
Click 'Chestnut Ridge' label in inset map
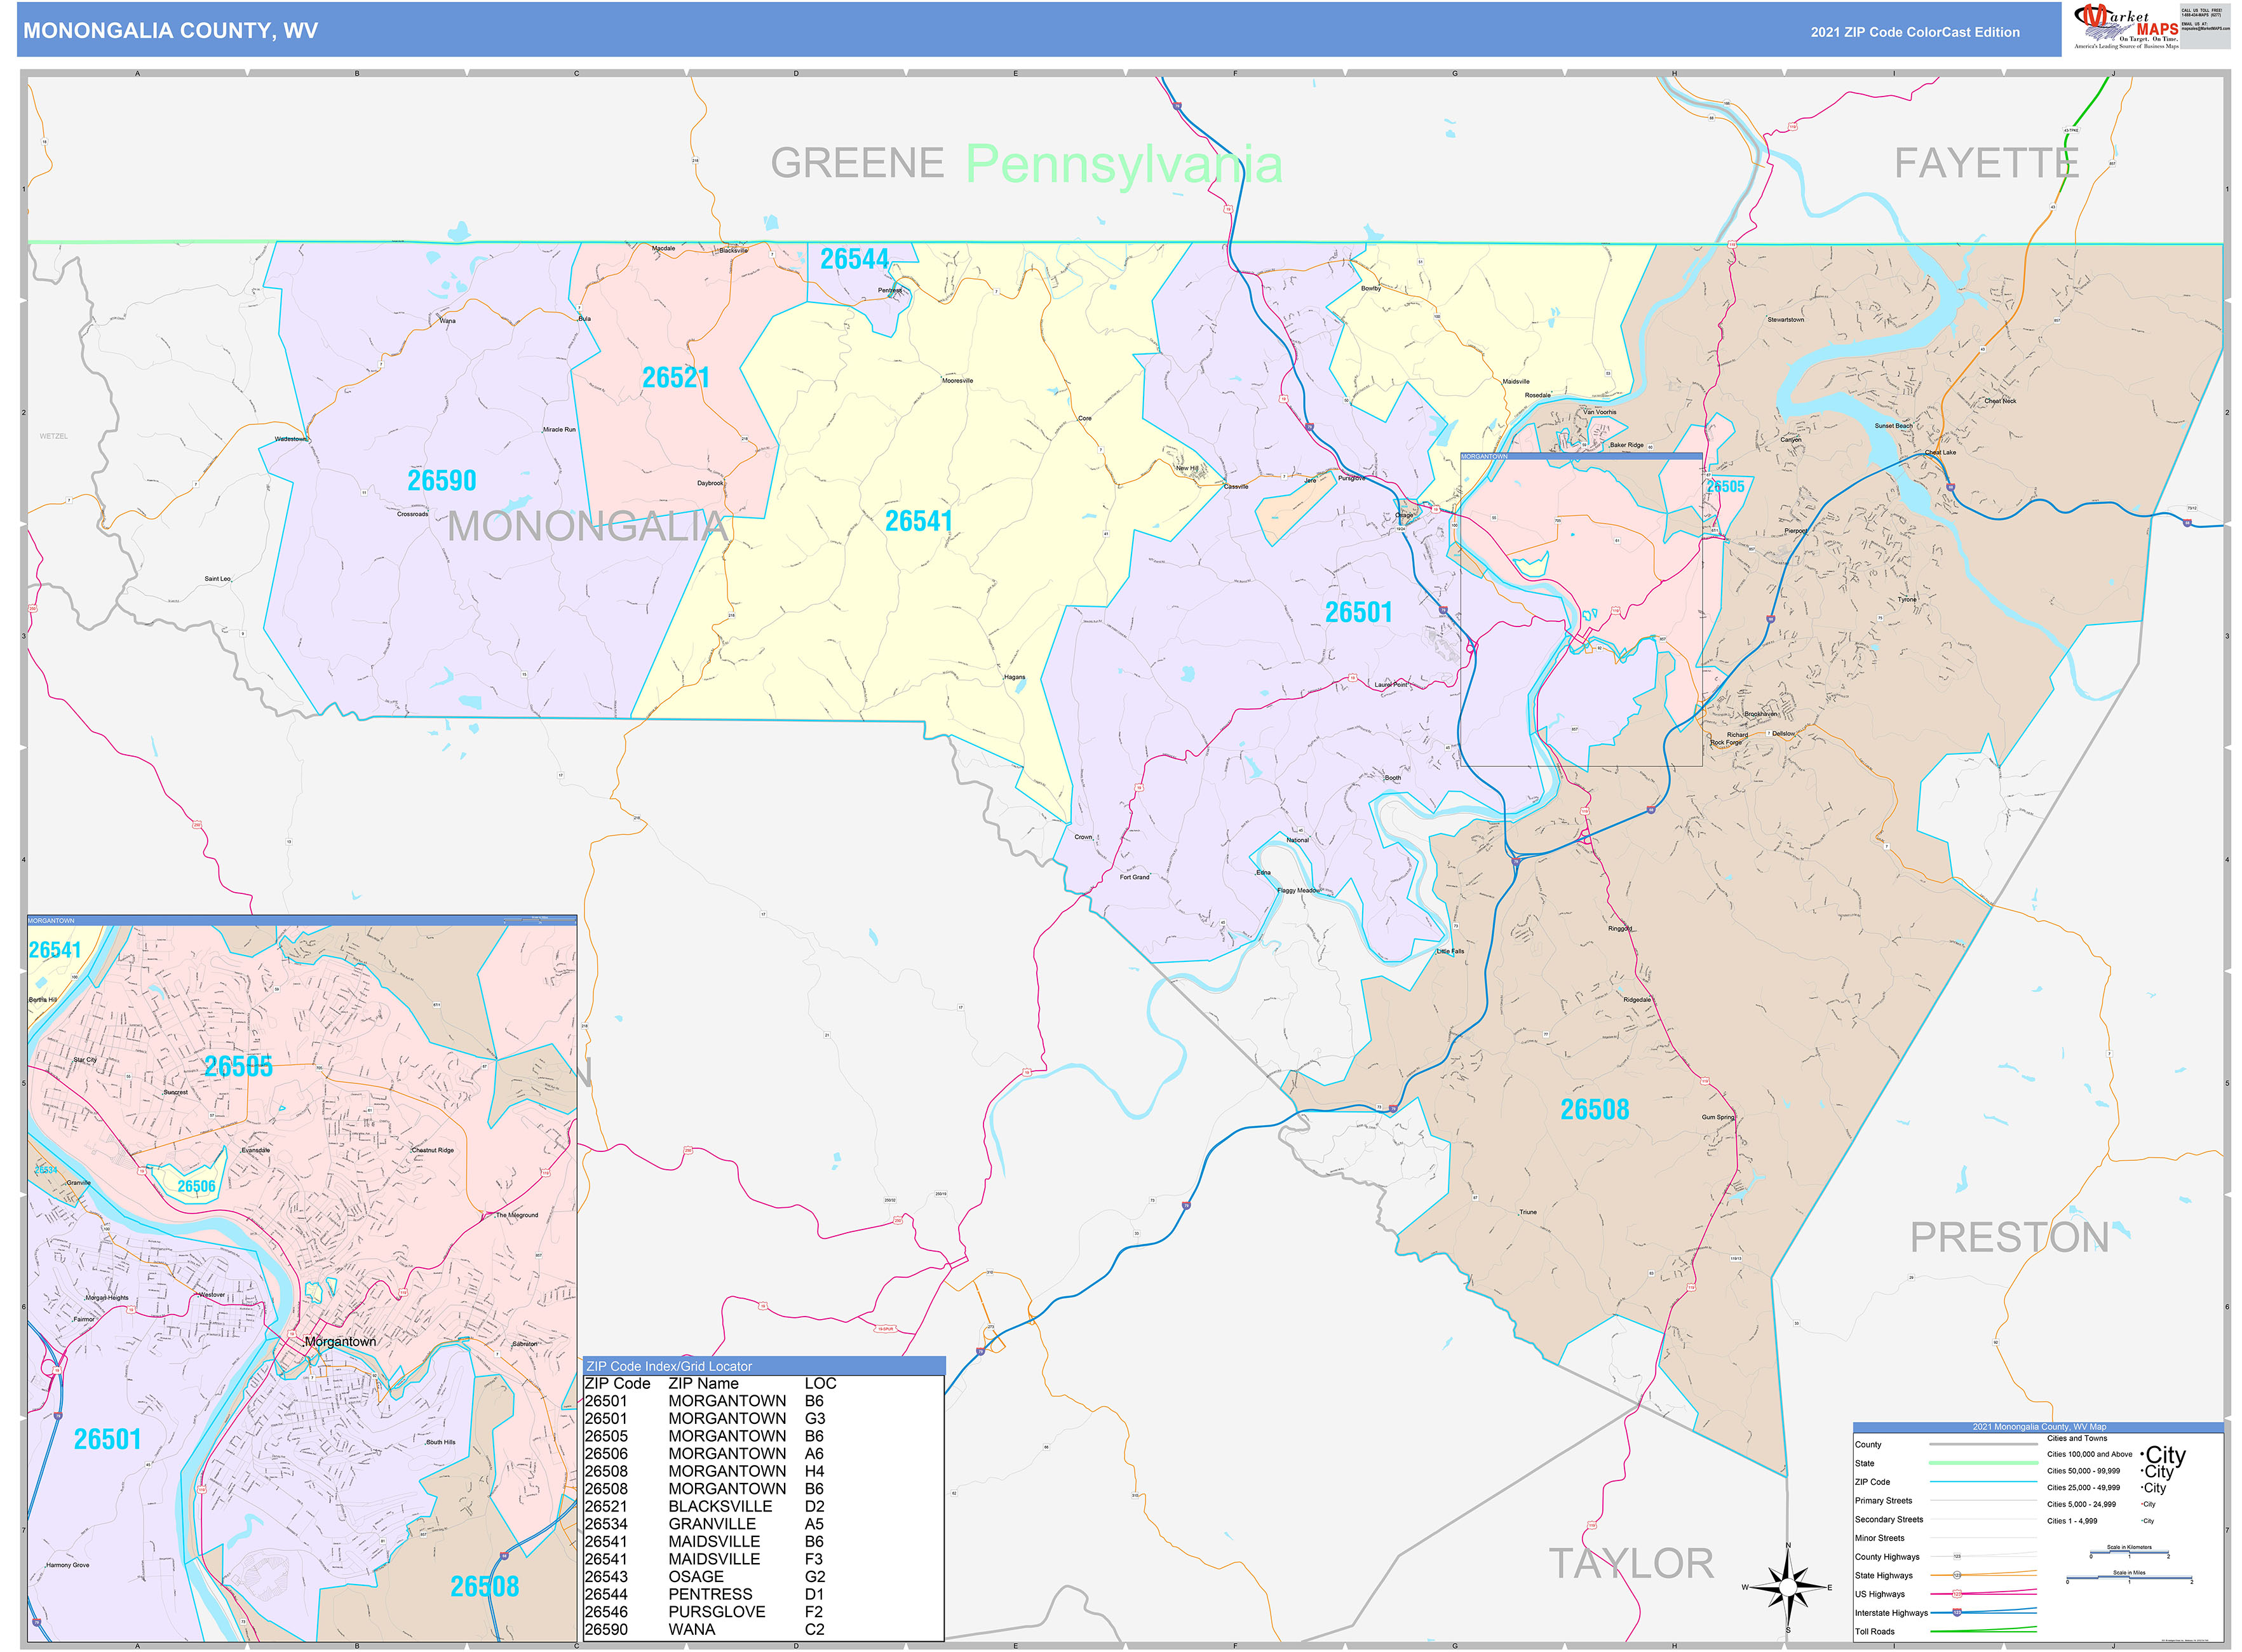pos(432,1150)
